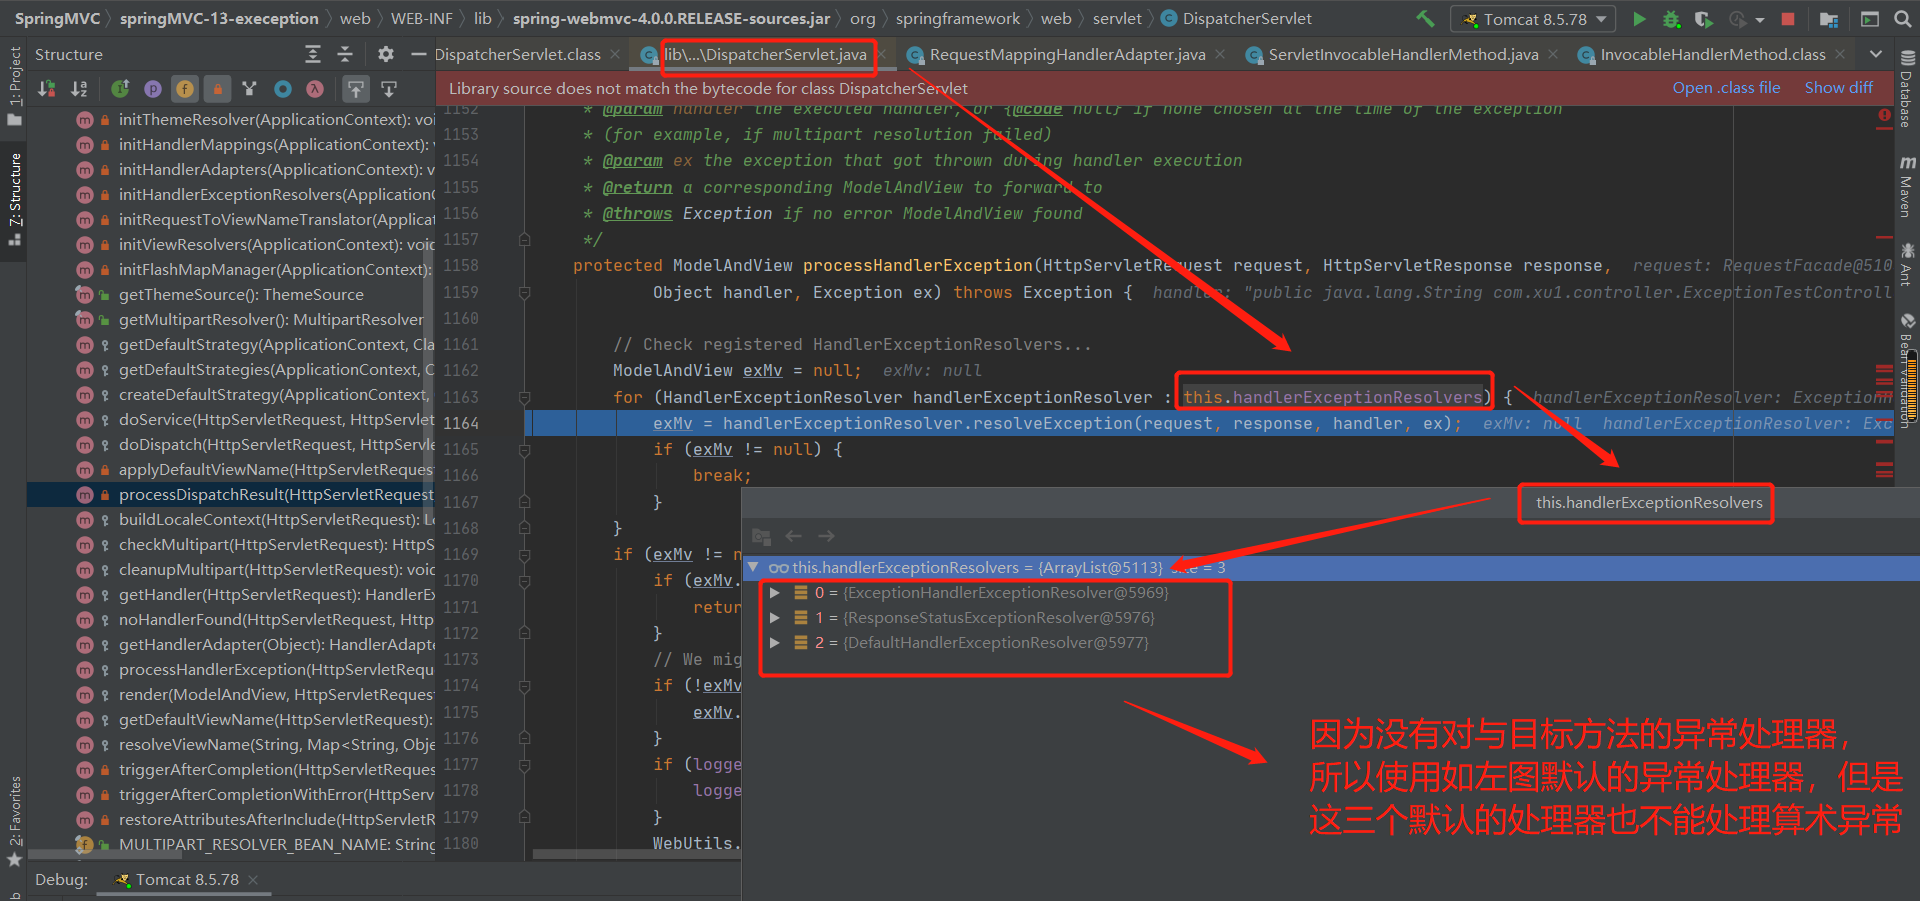Click set-as-root icon in evaluation popup
Image resolution: width=1920 pixels, height=901 pixels.
[x=761, y=536]
